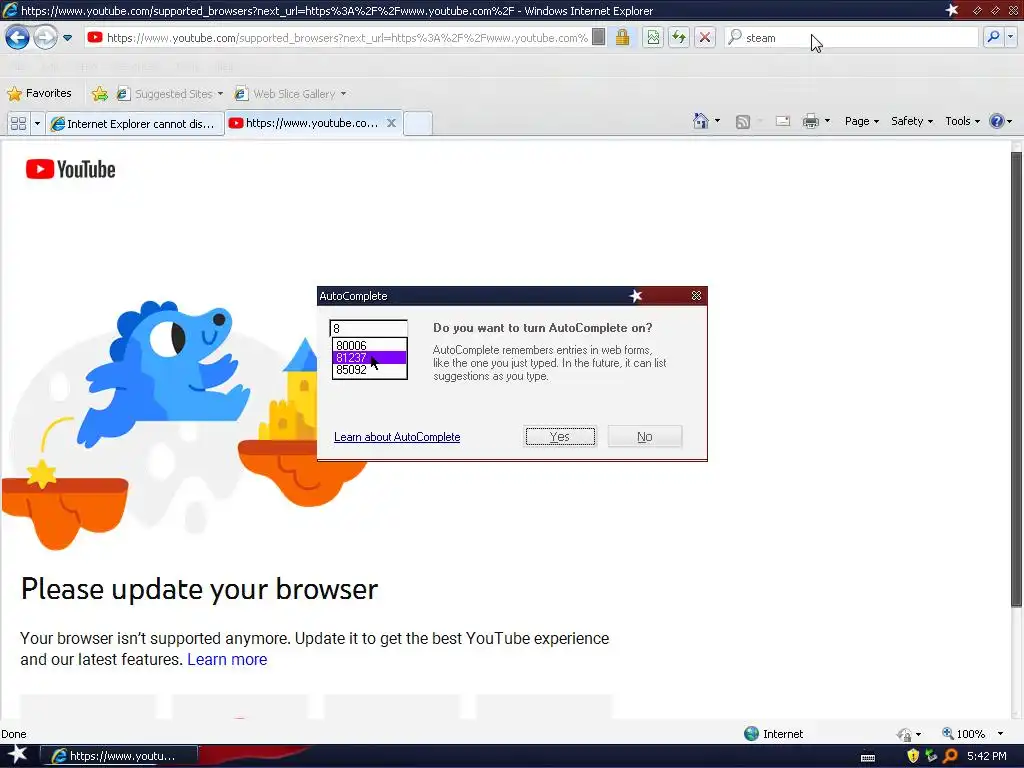Viewport: 1024px width, 768px height.
Task: Open the Safety menu
Action: tap(912, 121)
